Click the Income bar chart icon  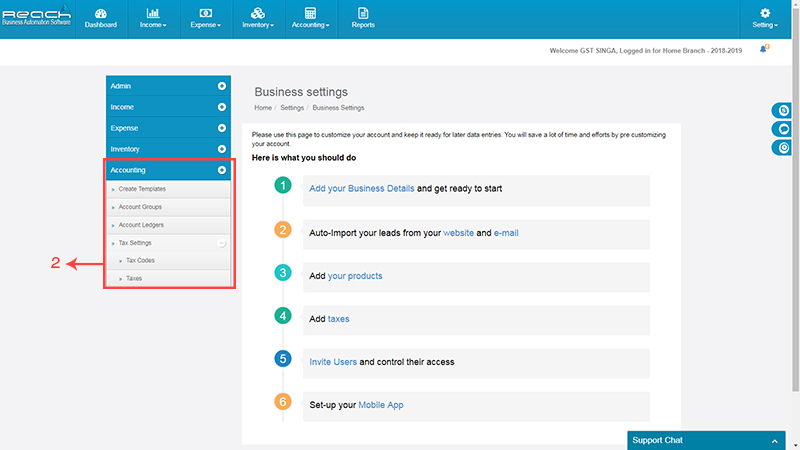point(153,13)
